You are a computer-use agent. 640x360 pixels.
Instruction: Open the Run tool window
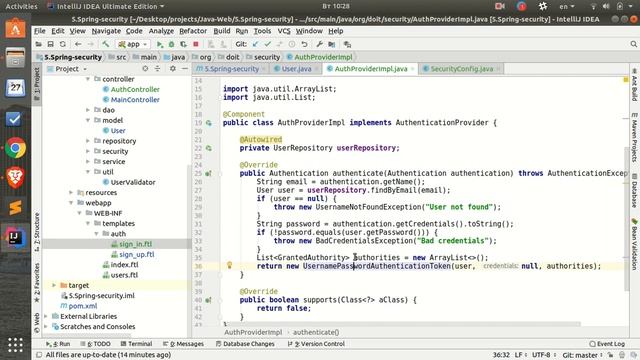coord(58,344)
